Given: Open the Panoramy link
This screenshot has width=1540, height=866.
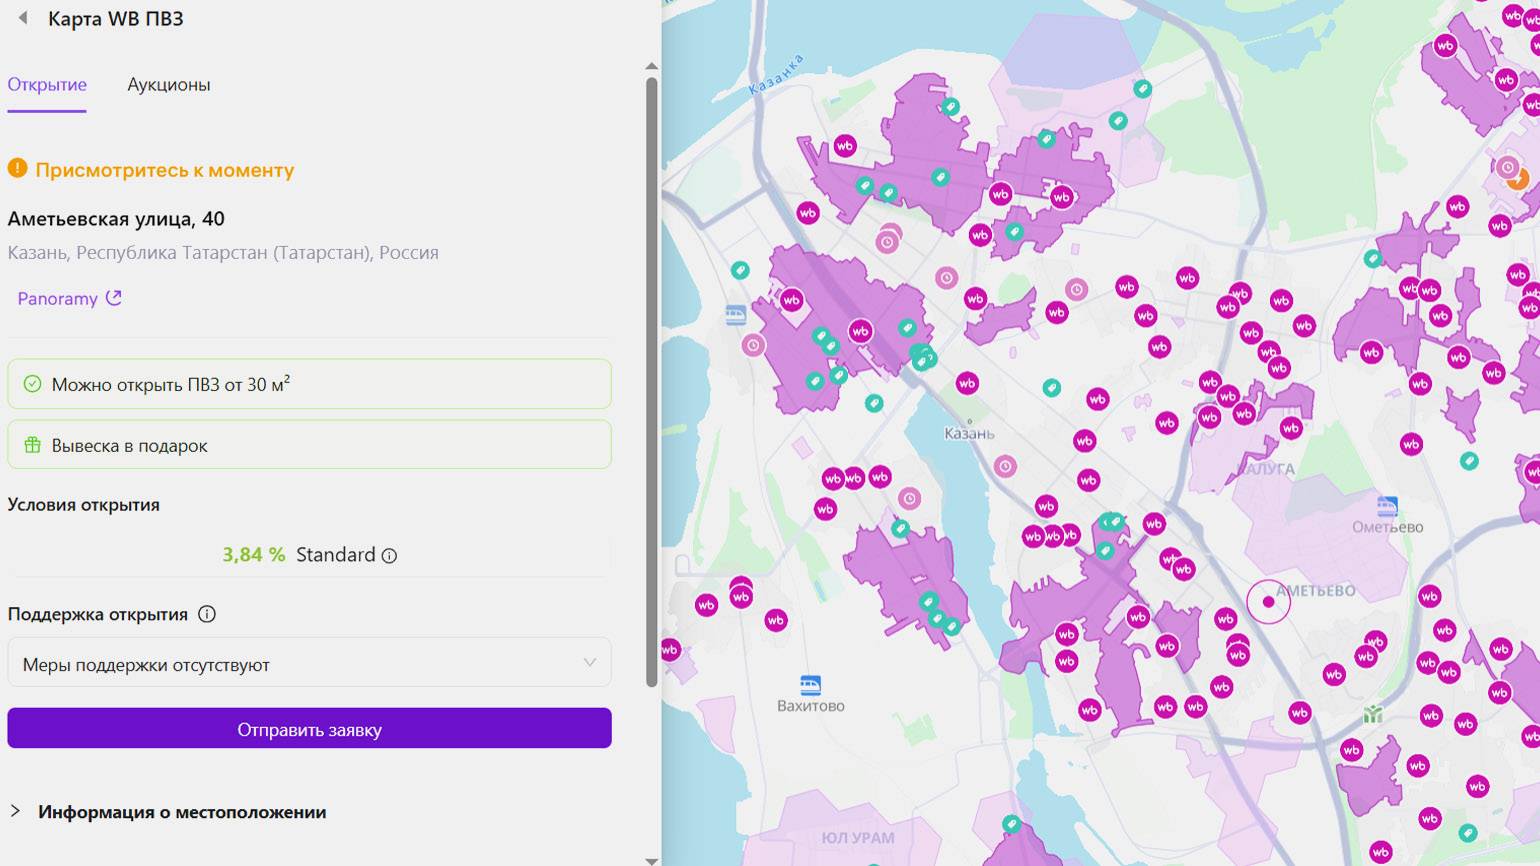Looking at the screenshot, I should point(58,298).
